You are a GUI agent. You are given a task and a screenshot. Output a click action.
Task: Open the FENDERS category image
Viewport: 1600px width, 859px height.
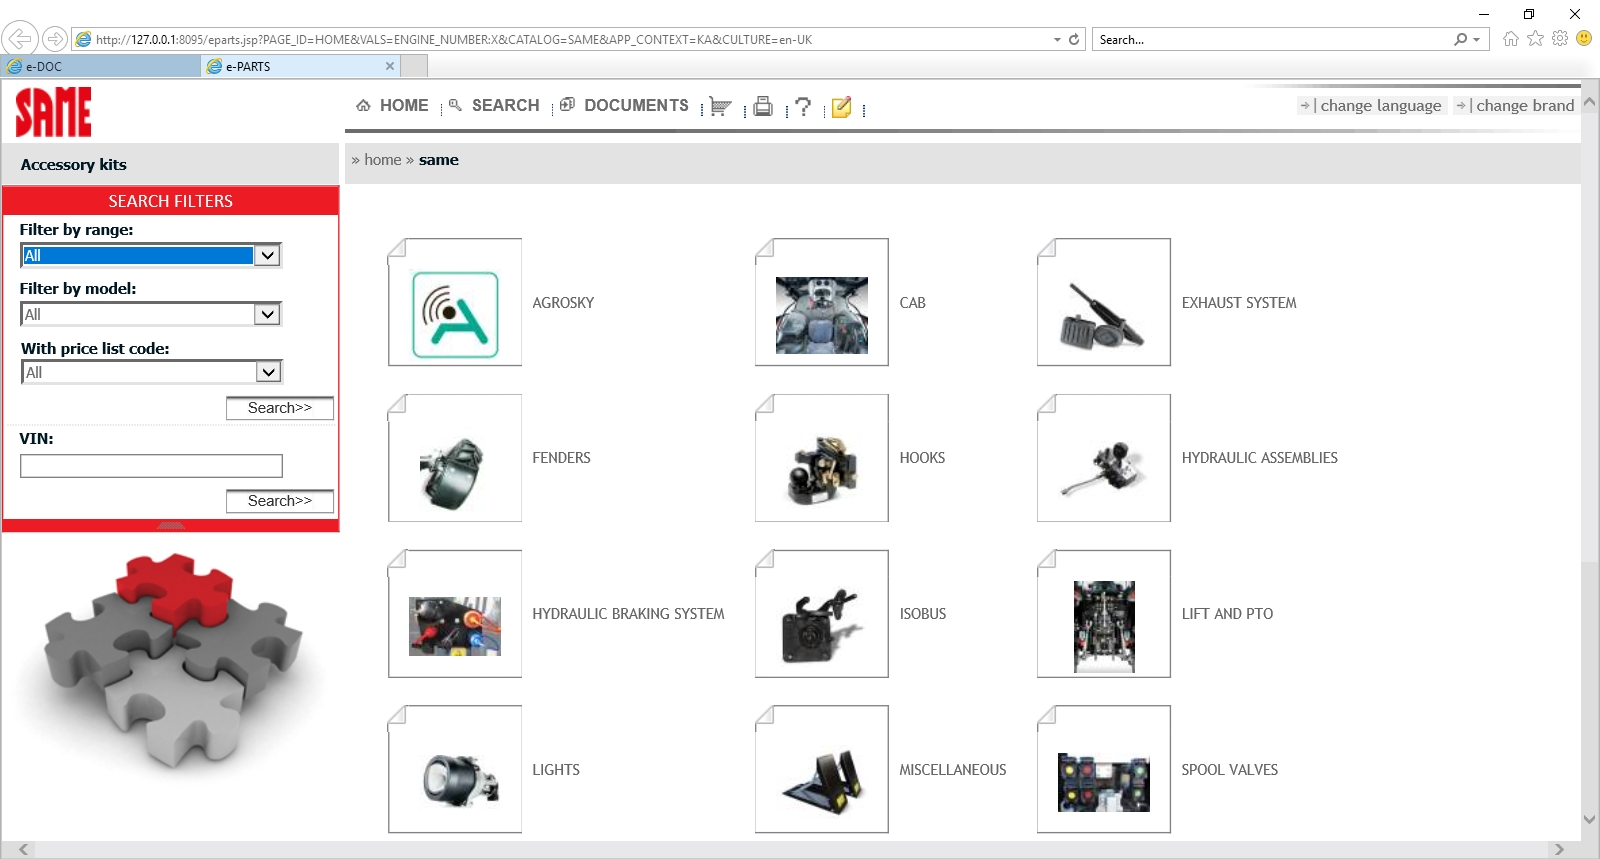(455, 458)
